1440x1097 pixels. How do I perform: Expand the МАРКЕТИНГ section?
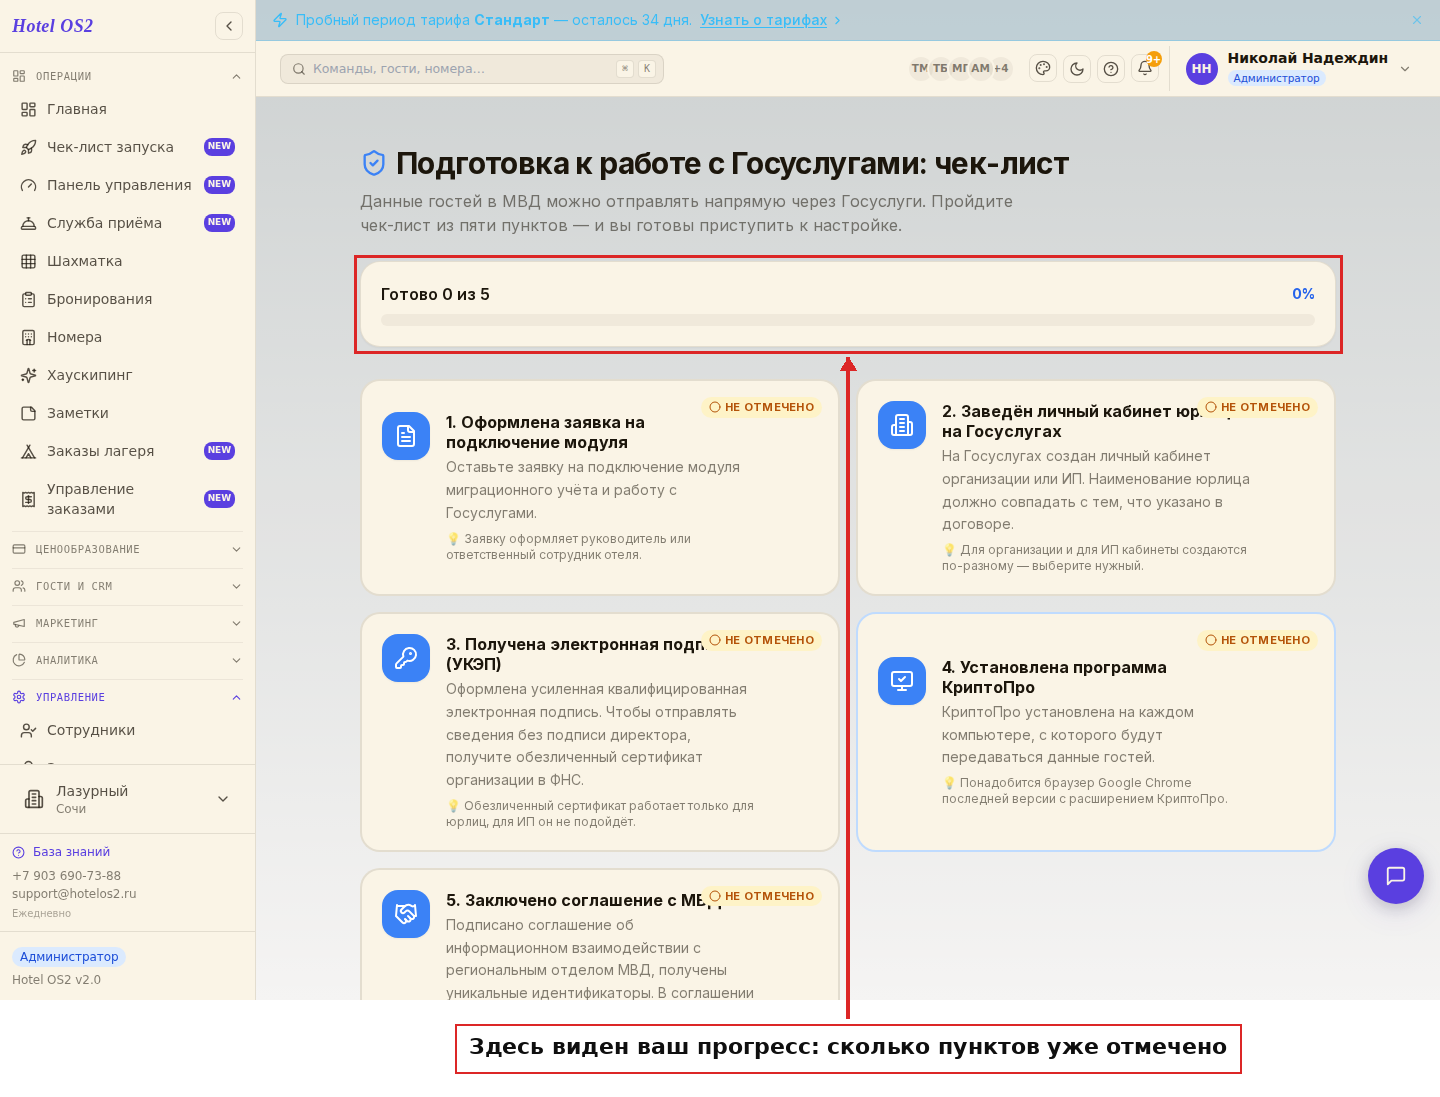pos(127,623)
